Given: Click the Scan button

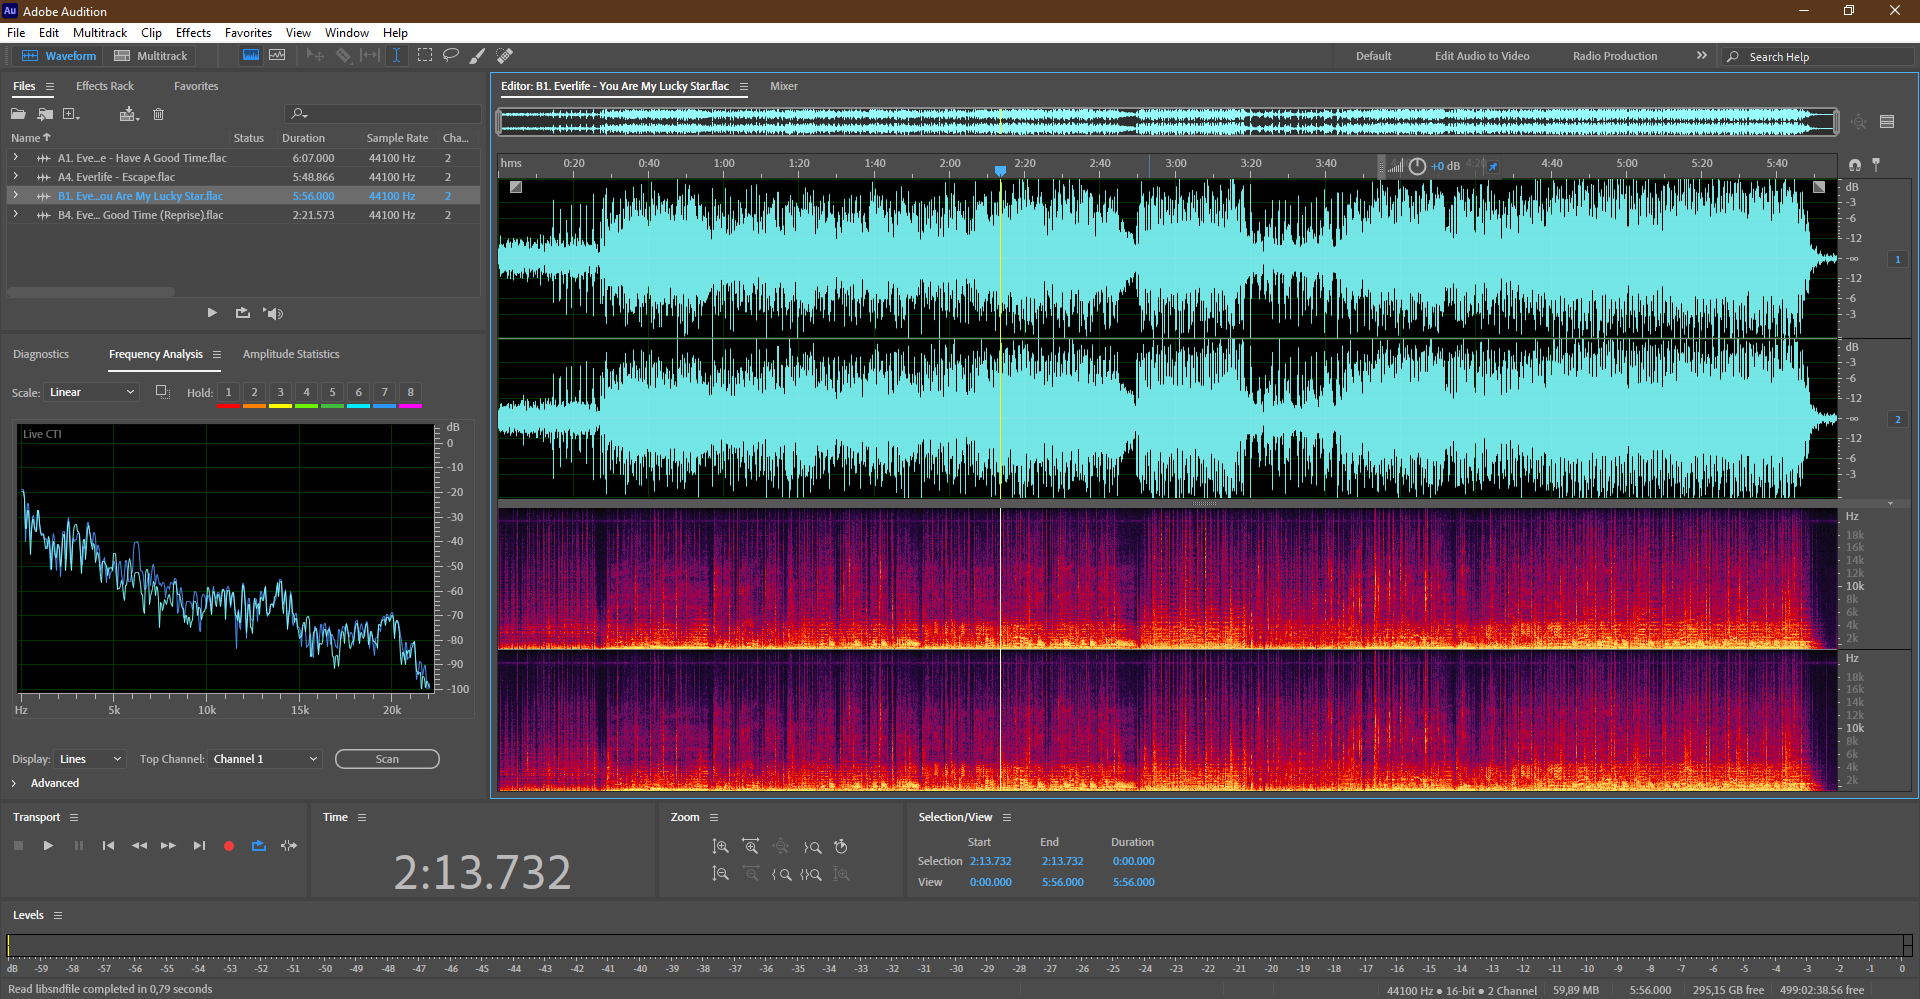Looking at the screenshot, I should coord(387,759).
